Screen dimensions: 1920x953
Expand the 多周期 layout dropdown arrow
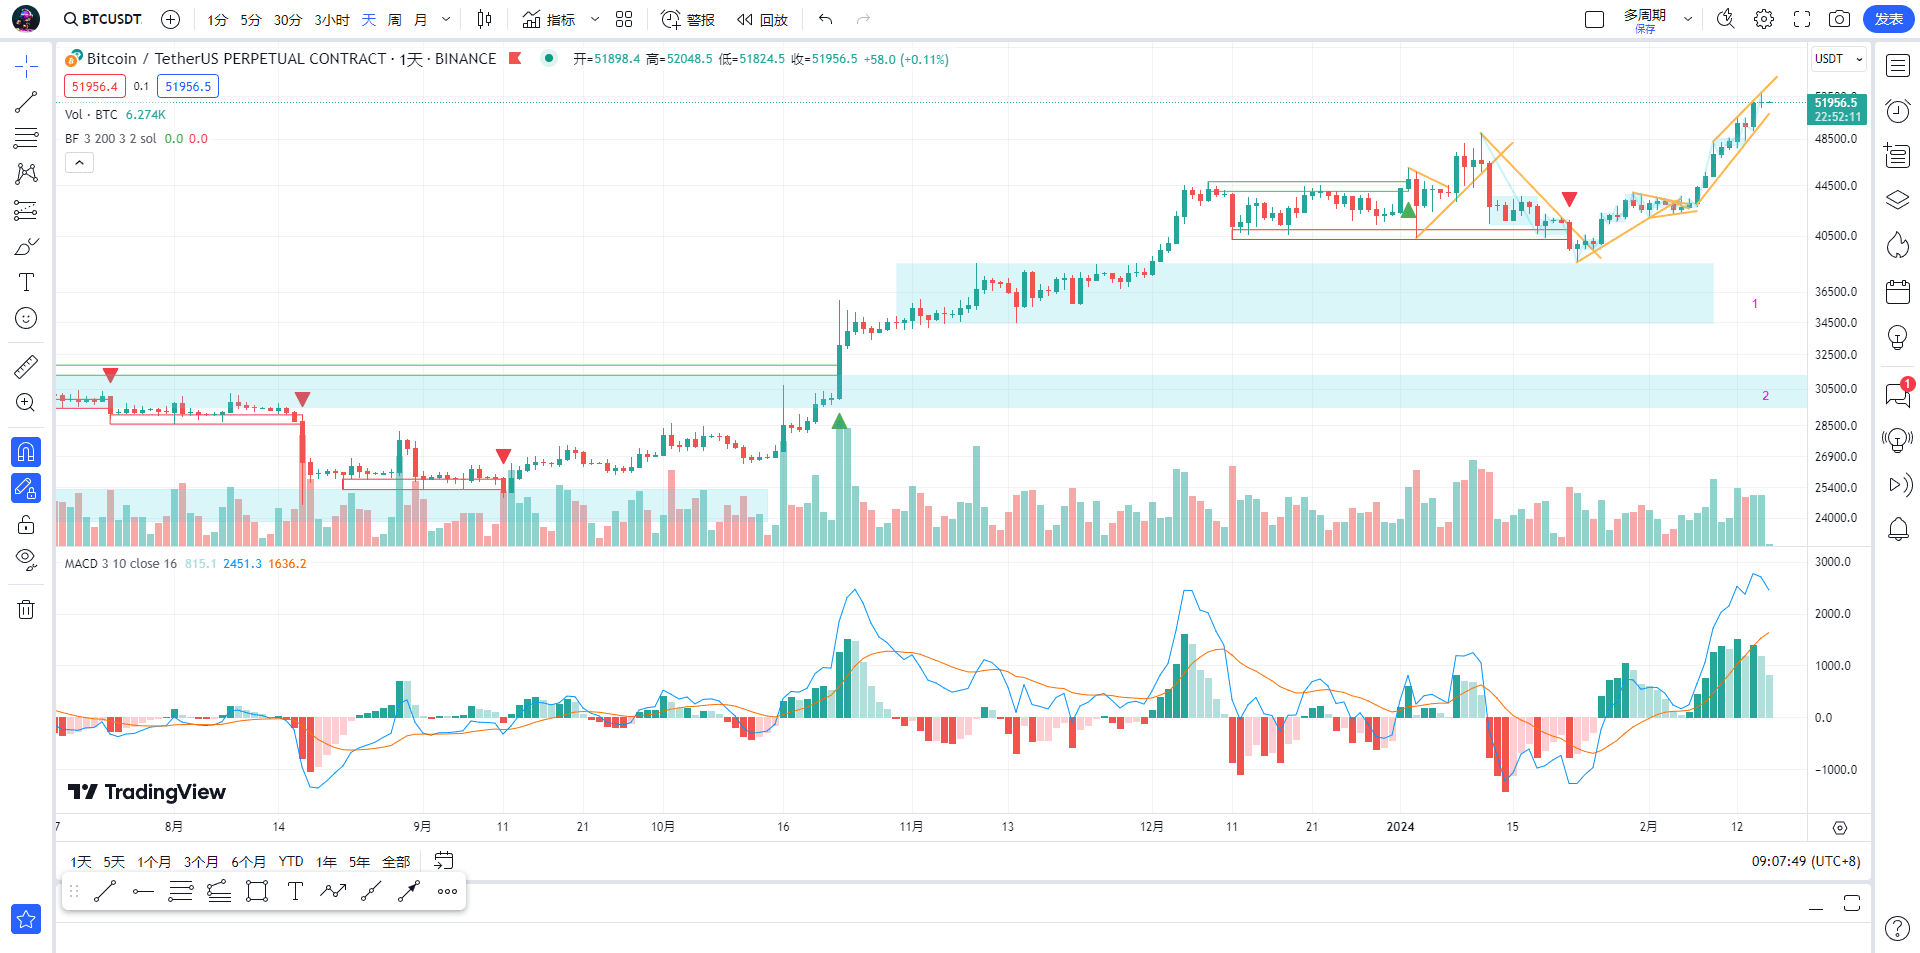pyautogui.click(x=1688, y=19)
